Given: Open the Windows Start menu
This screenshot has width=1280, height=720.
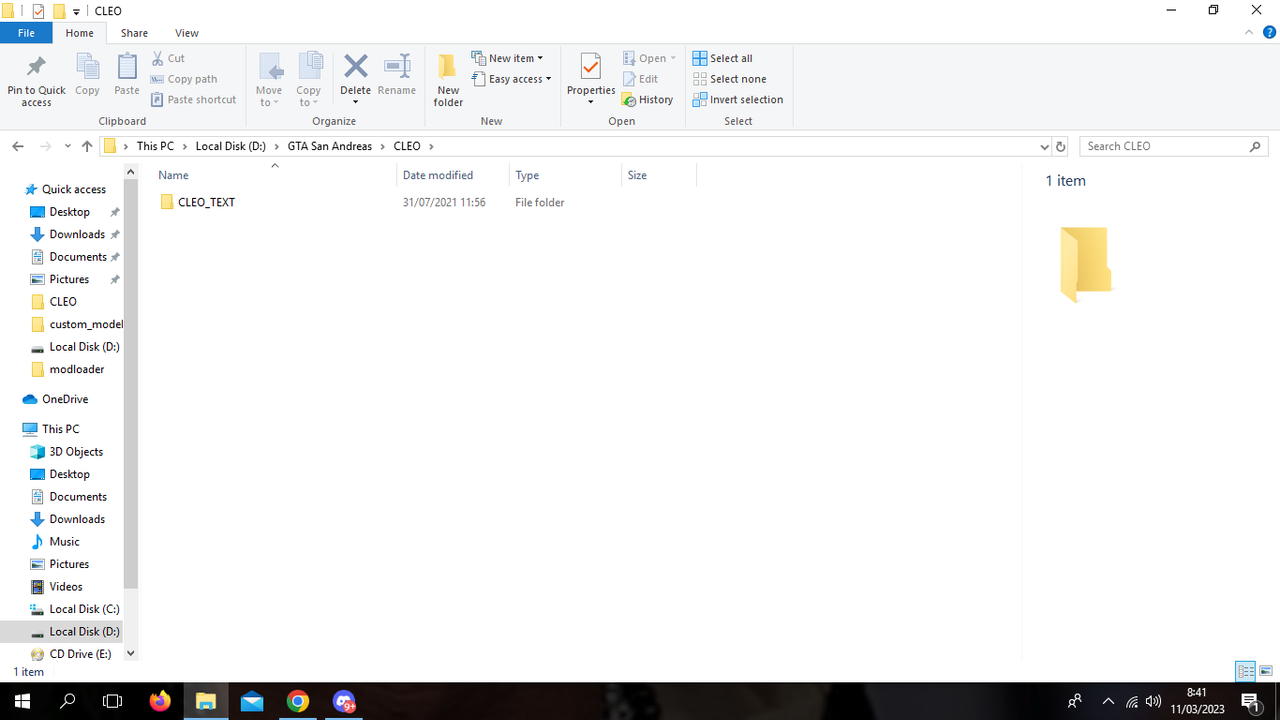Looking at the screenshot, I should 22,701.
